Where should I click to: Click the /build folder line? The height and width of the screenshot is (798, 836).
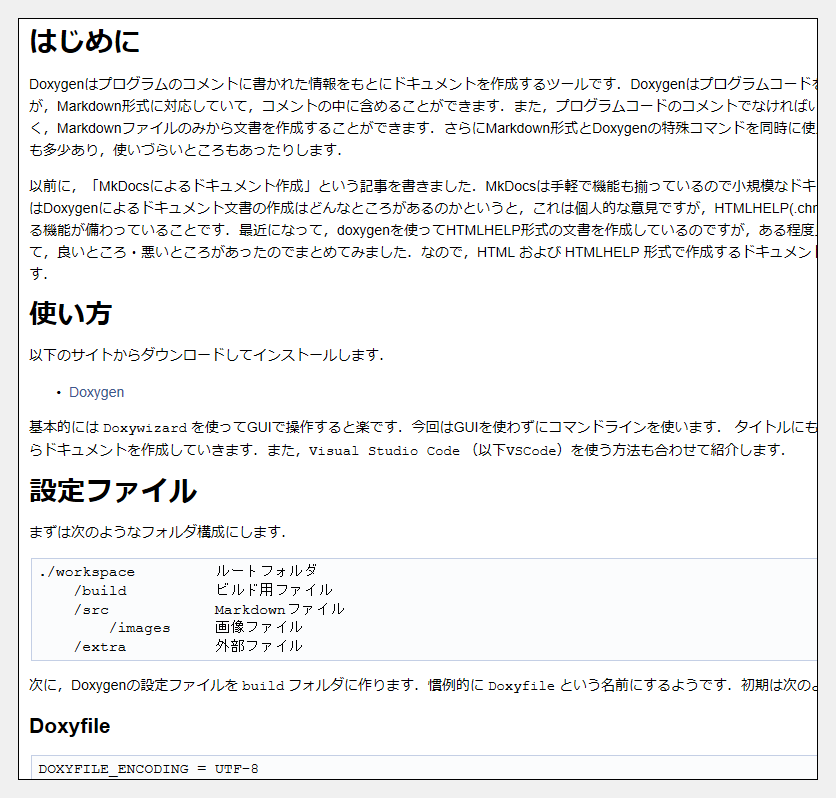[x=100, y=591]
